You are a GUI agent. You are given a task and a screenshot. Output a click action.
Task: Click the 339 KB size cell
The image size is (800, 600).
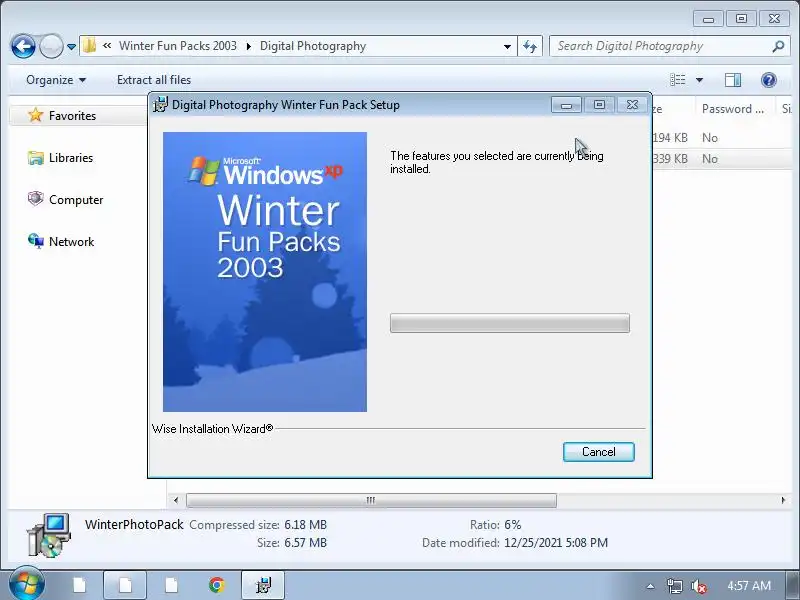670,159
